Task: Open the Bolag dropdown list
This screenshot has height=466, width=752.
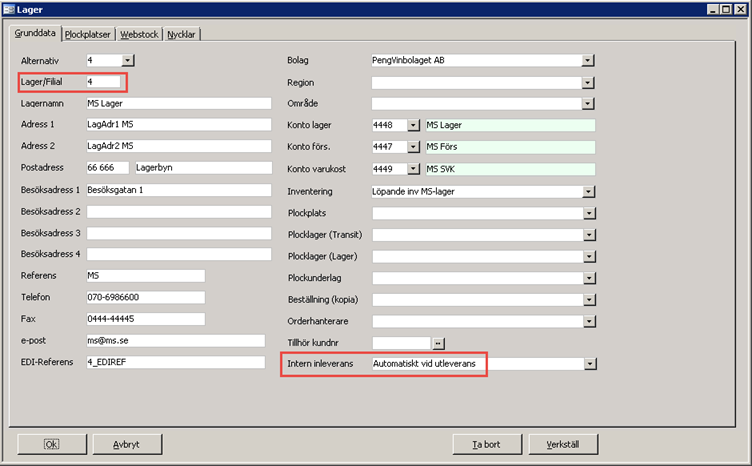Action: pyautogui.click(x=588, y=60)
